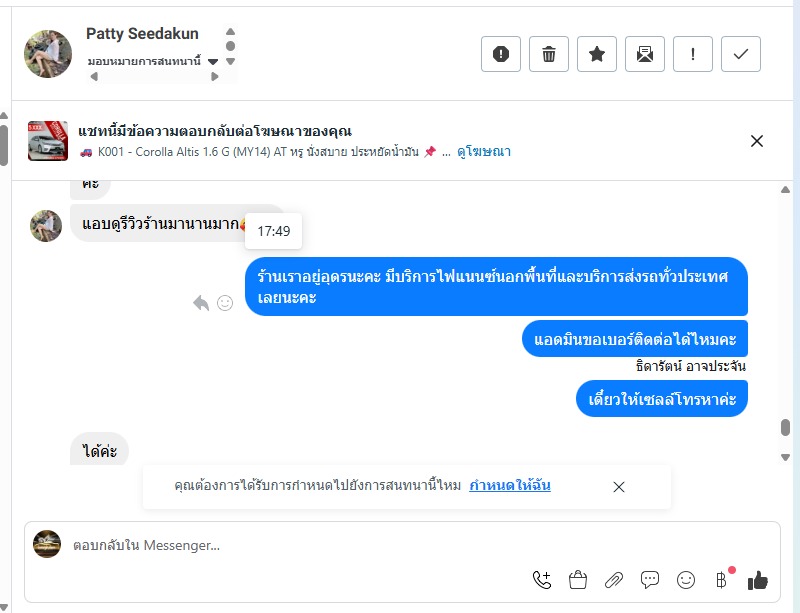Image resolution: width=800 pixels, height=613 pixels.
Task: Attach a file with the paperclip
Action: click(614, 579)
